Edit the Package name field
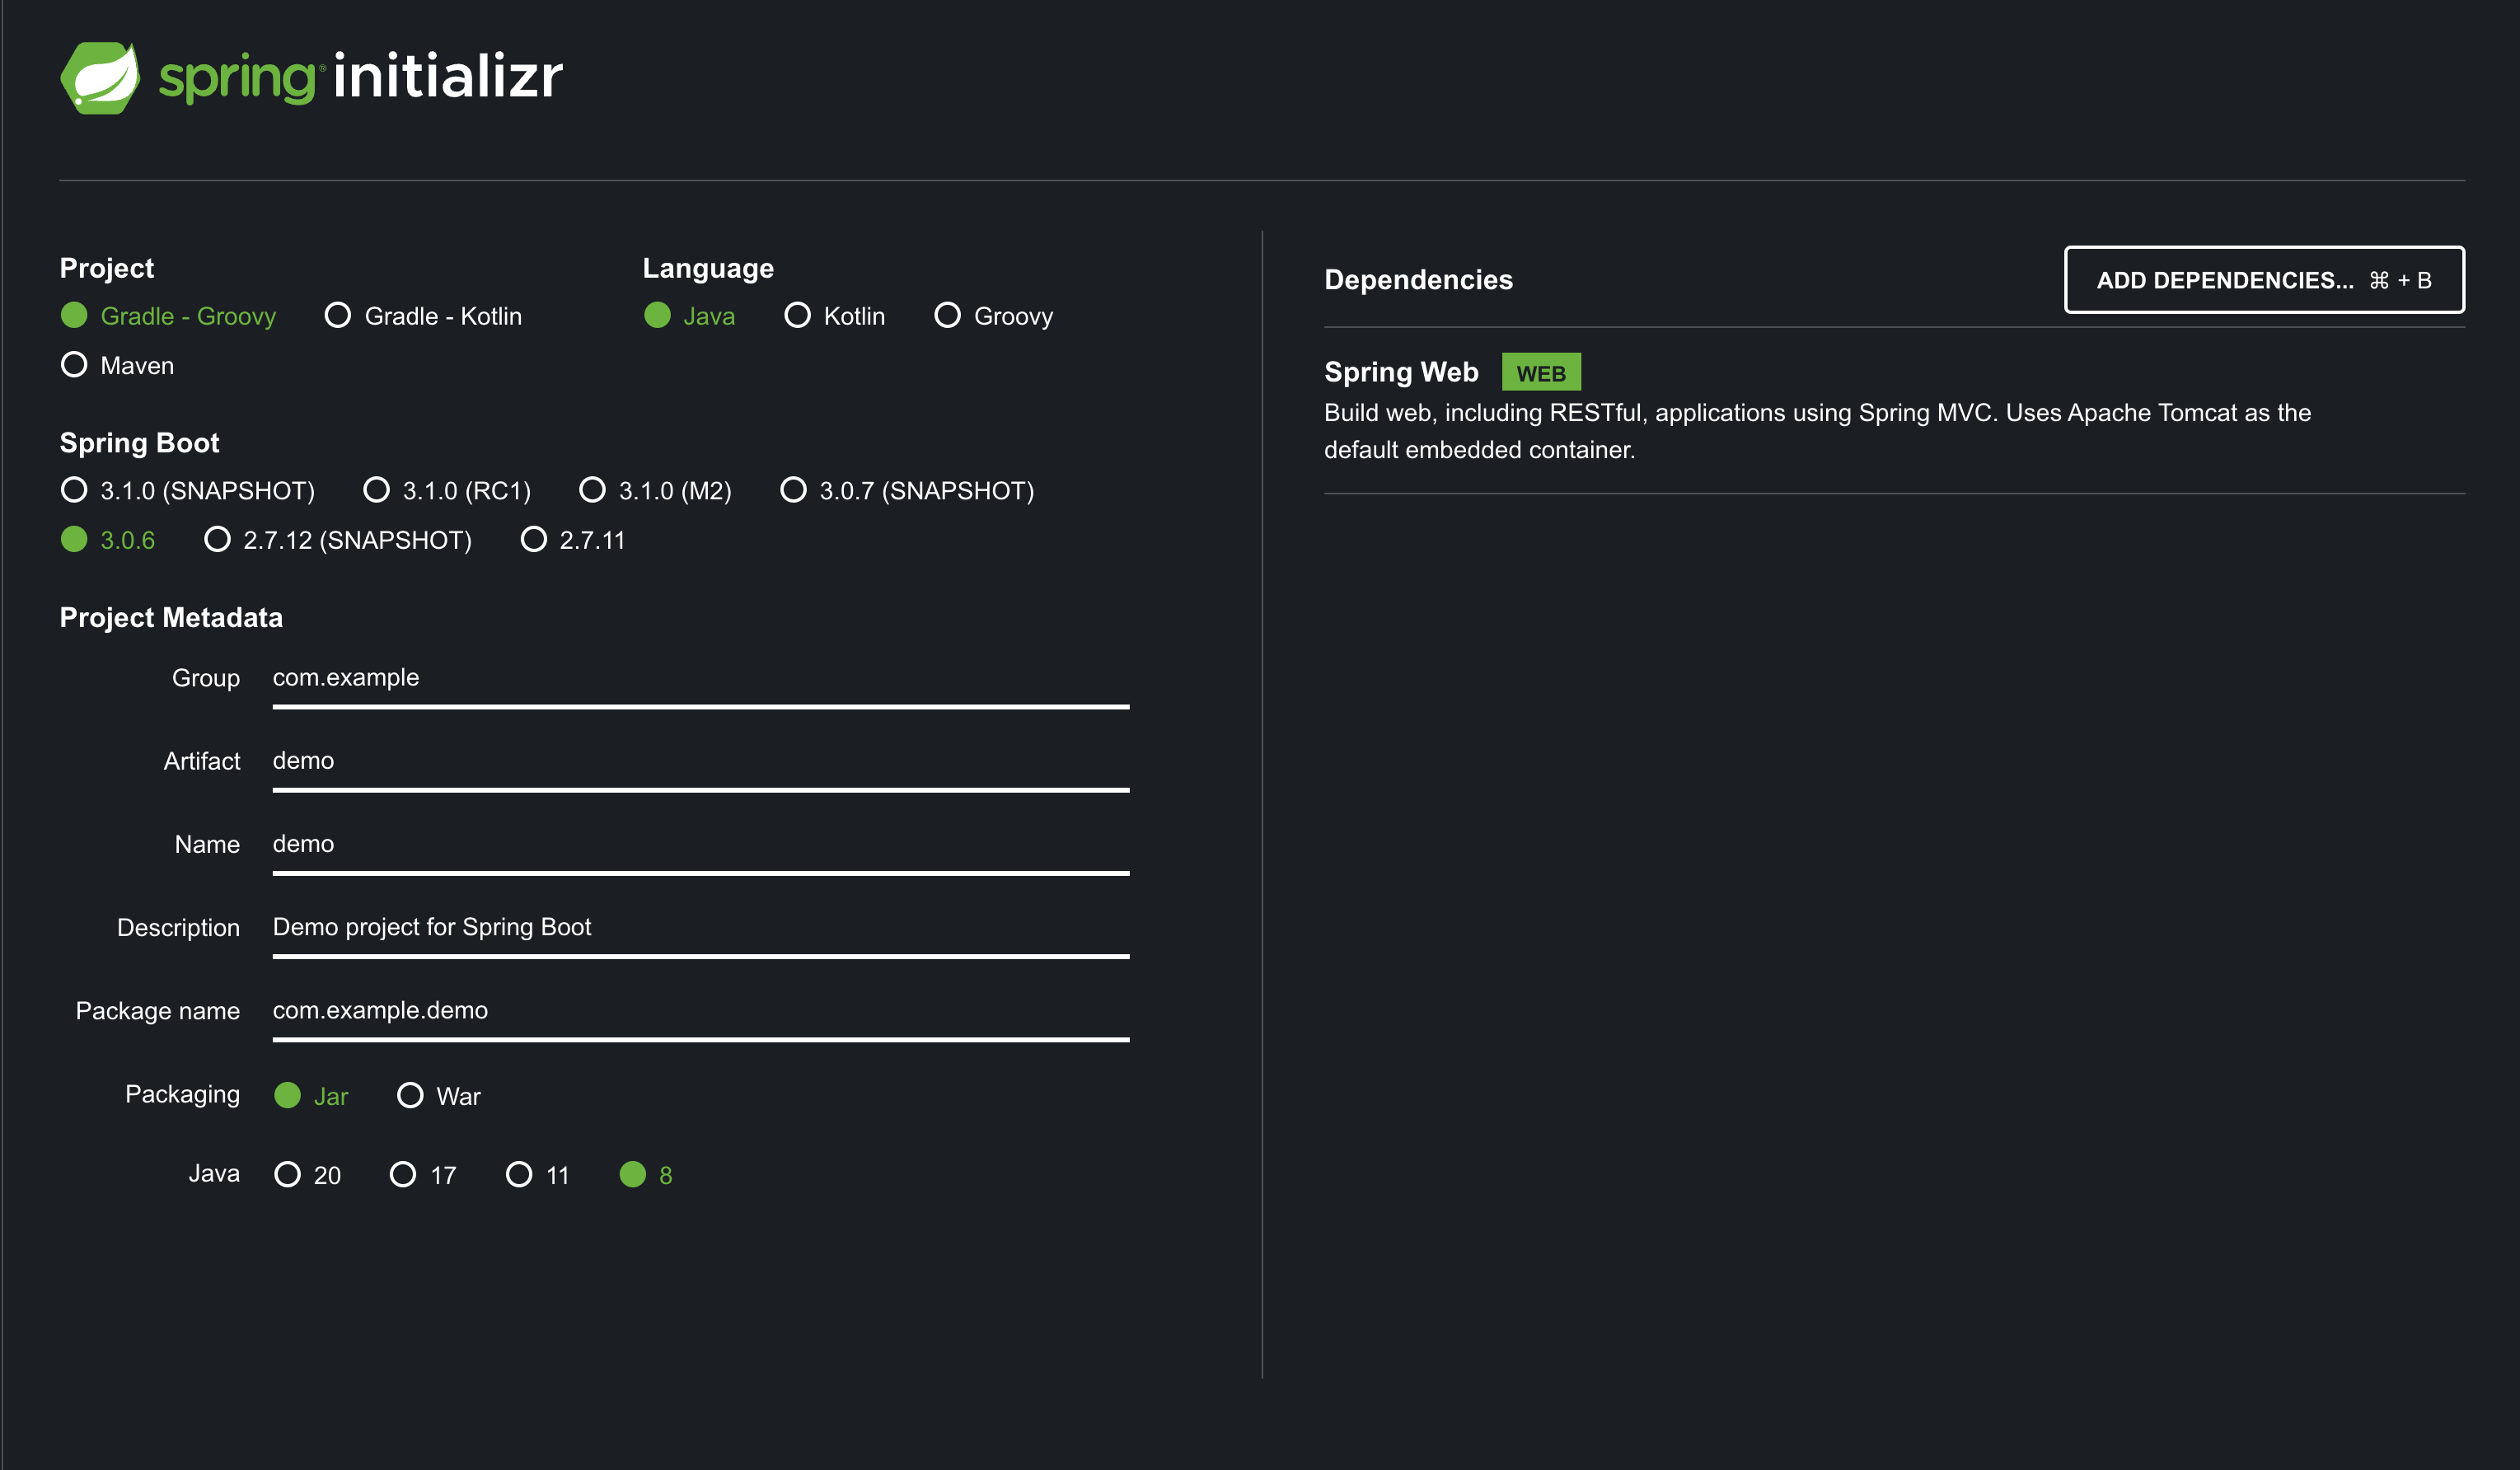 click(700, 1011)
